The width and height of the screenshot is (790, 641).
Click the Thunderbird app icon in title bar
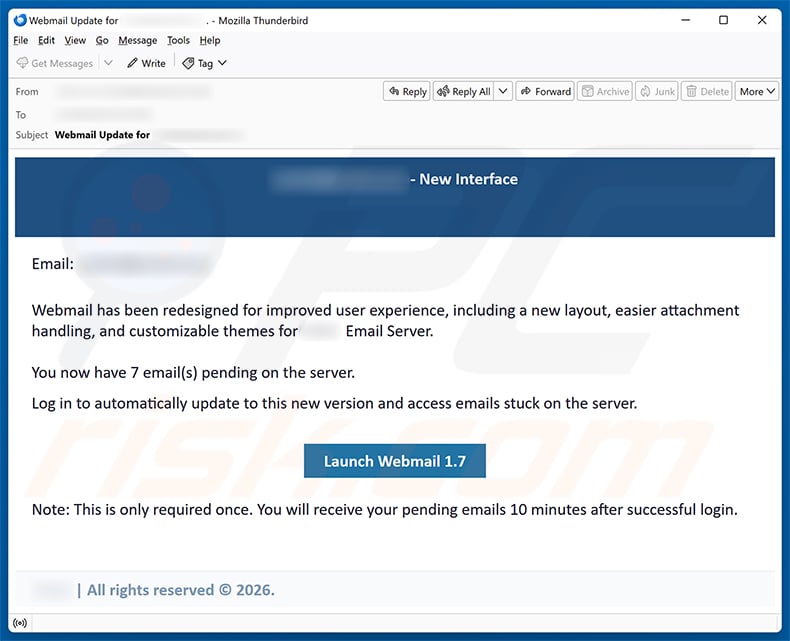click(20, 20)
